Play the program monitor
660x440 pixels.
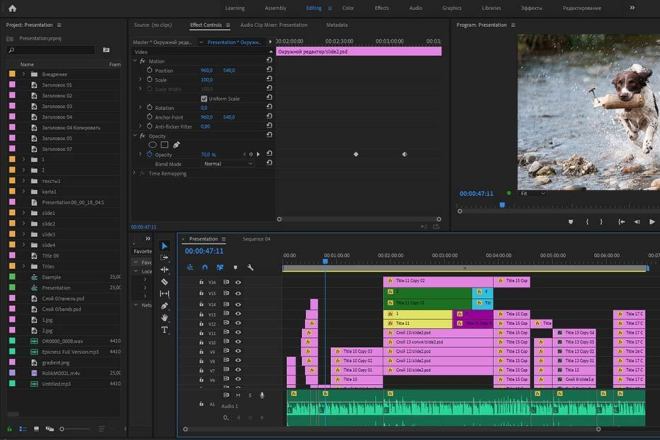click(x=652, y=221)
